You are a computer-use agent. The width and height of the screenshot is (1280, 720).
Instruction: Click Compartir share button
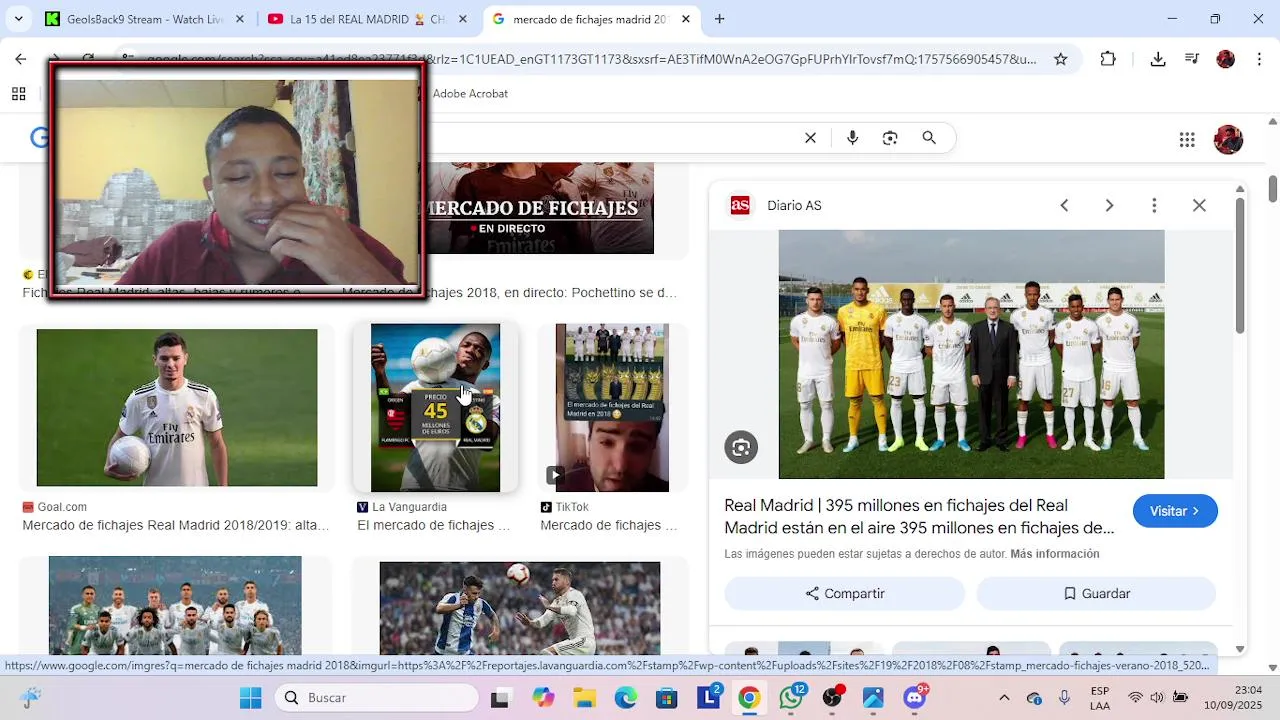click(845, 593)
